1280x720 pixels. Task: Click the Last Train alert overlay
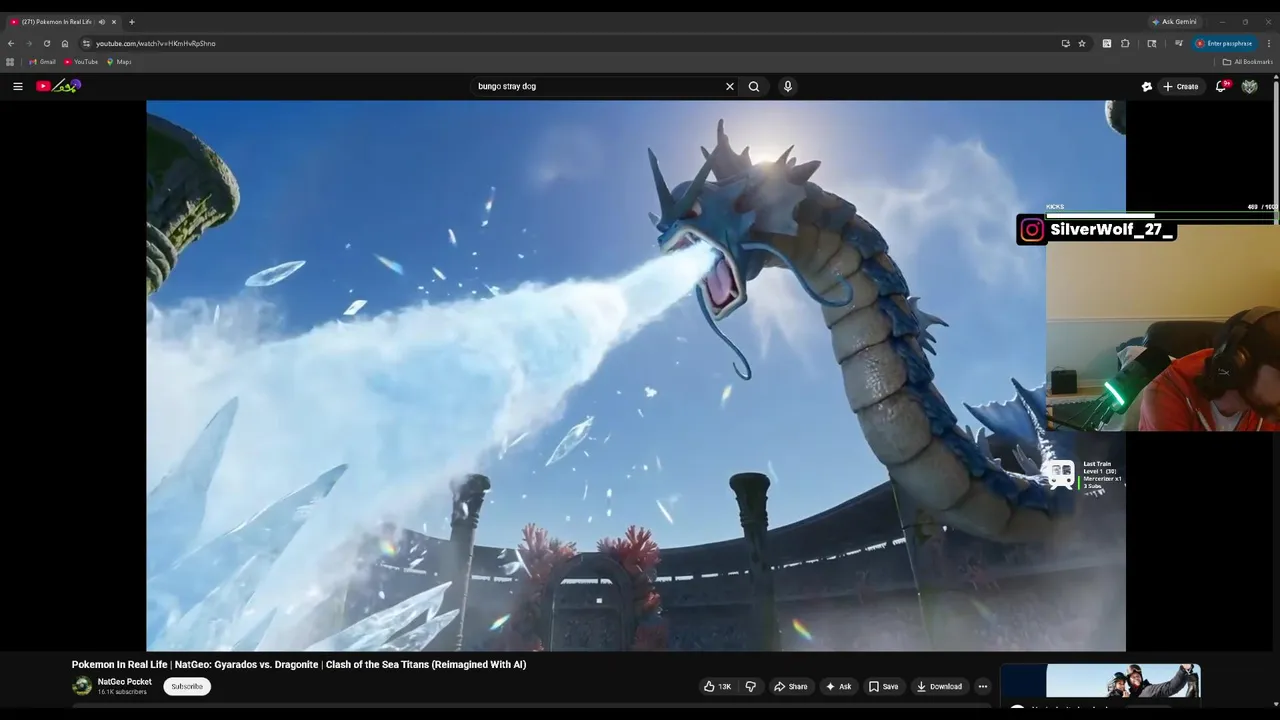[1085, 475]
